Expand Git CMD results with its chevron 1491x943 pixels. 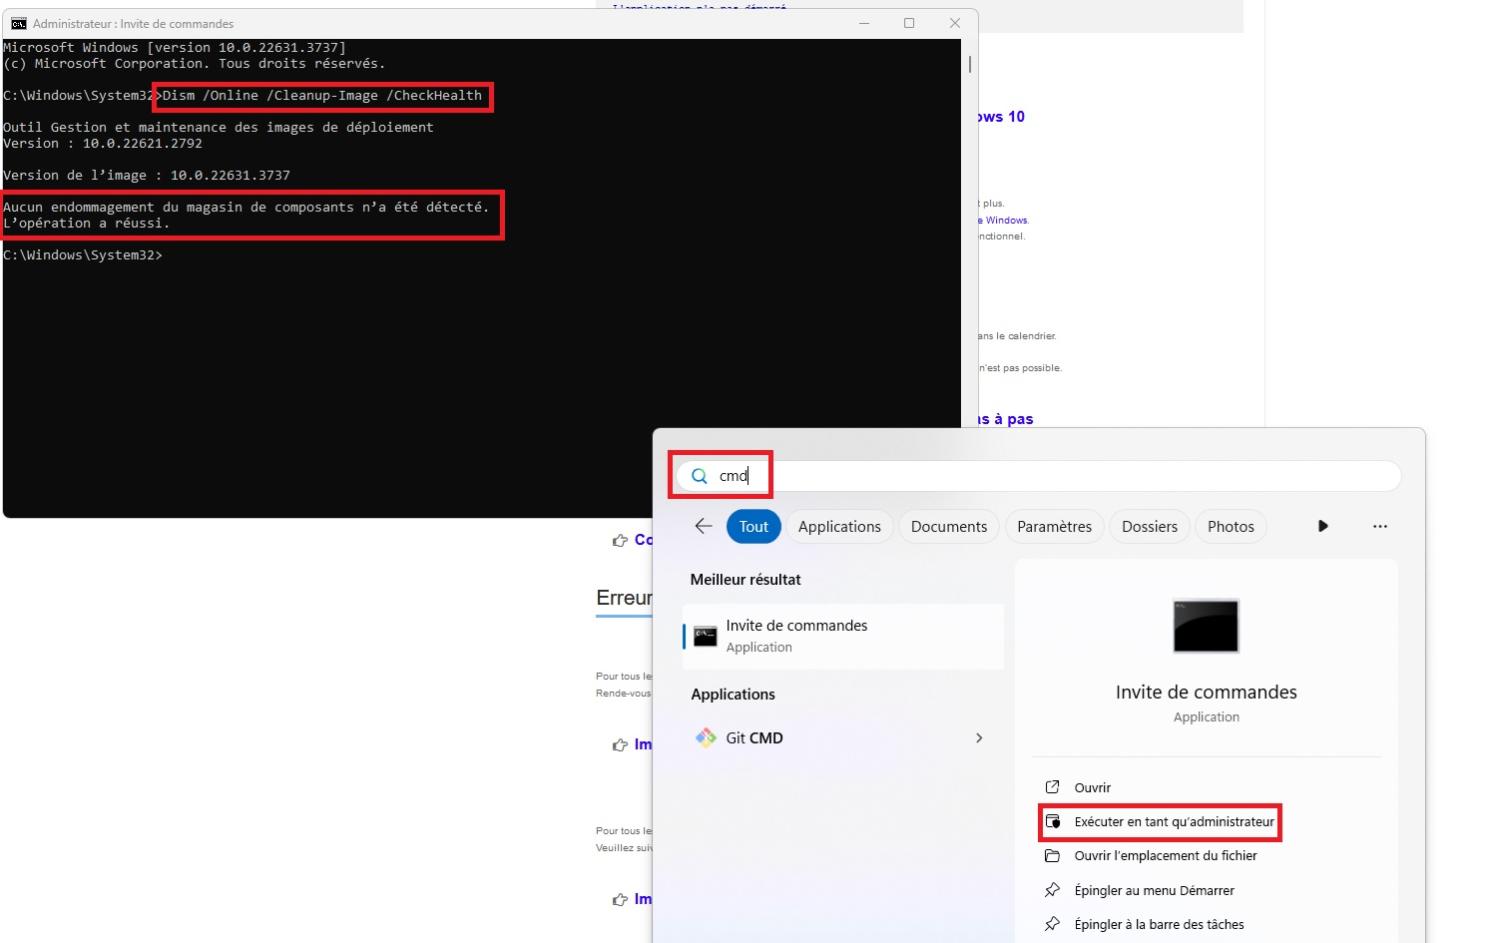pos(979,737)
